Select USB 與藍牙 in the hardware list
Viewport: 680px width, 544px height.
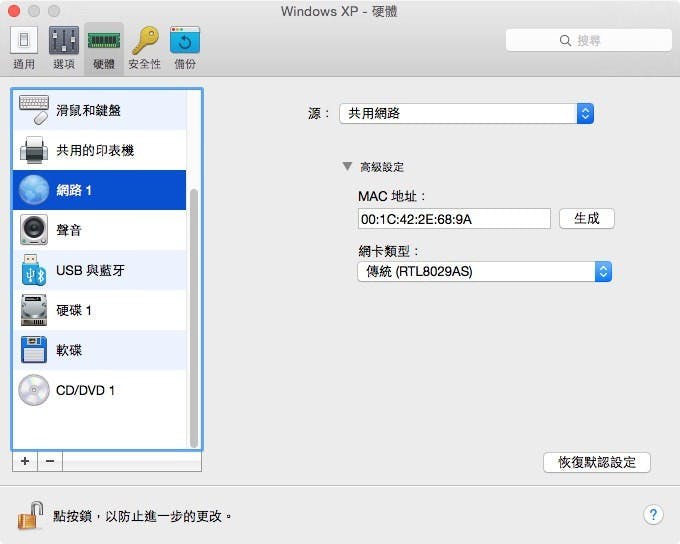[99, 270]
